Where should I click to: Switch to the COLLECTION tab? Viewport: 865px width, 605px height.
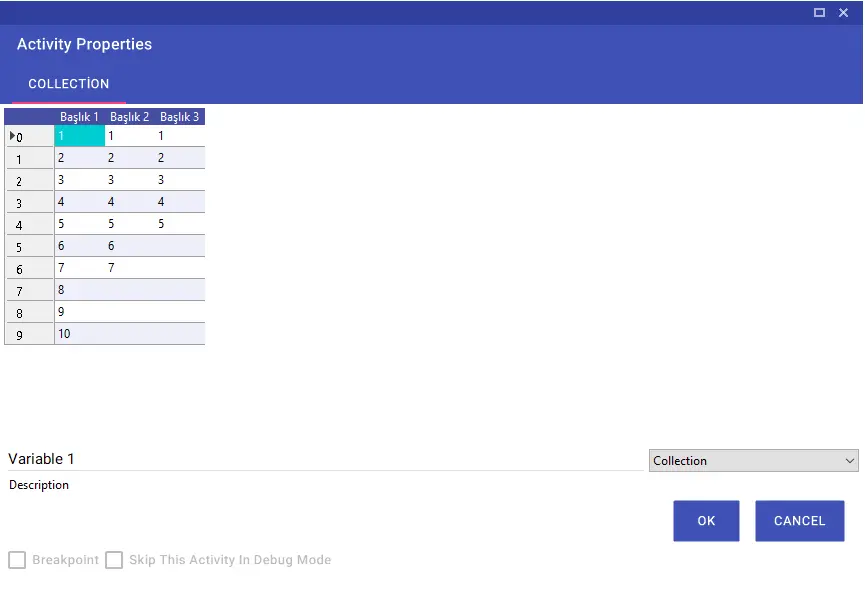click(69, 84)
